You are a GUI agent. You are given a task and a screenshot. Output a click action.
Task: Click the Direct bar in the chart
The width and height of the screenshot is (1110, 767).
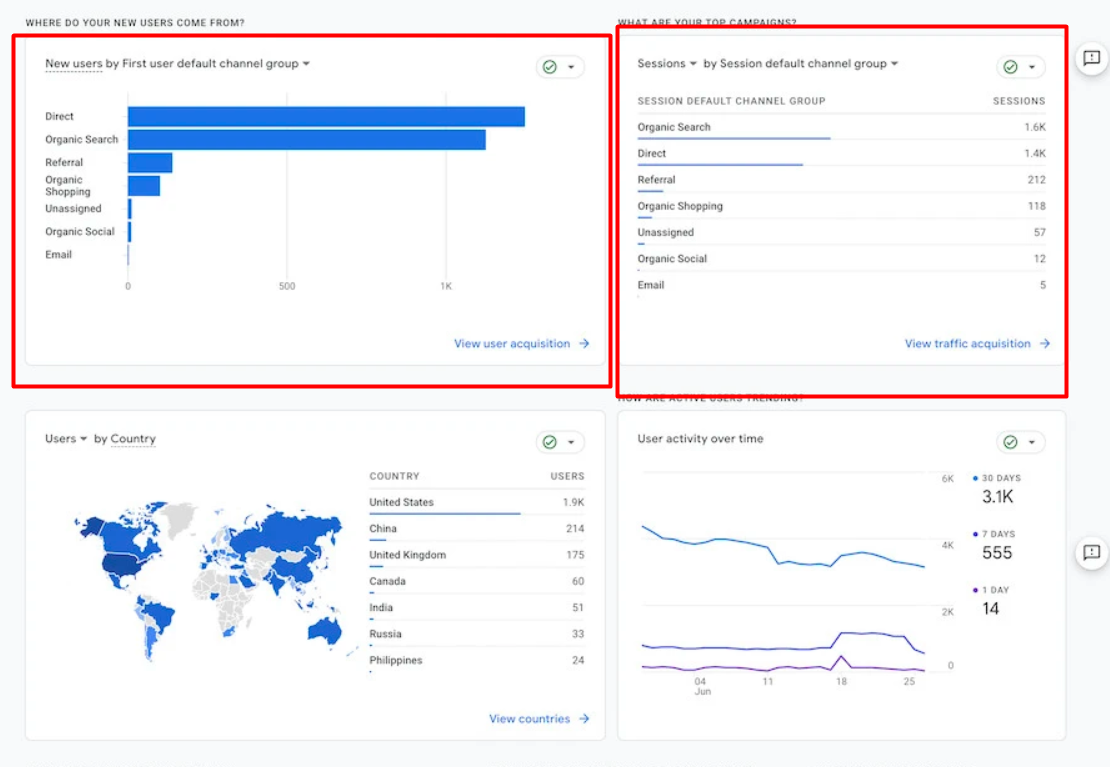click(x=326, y=117)
